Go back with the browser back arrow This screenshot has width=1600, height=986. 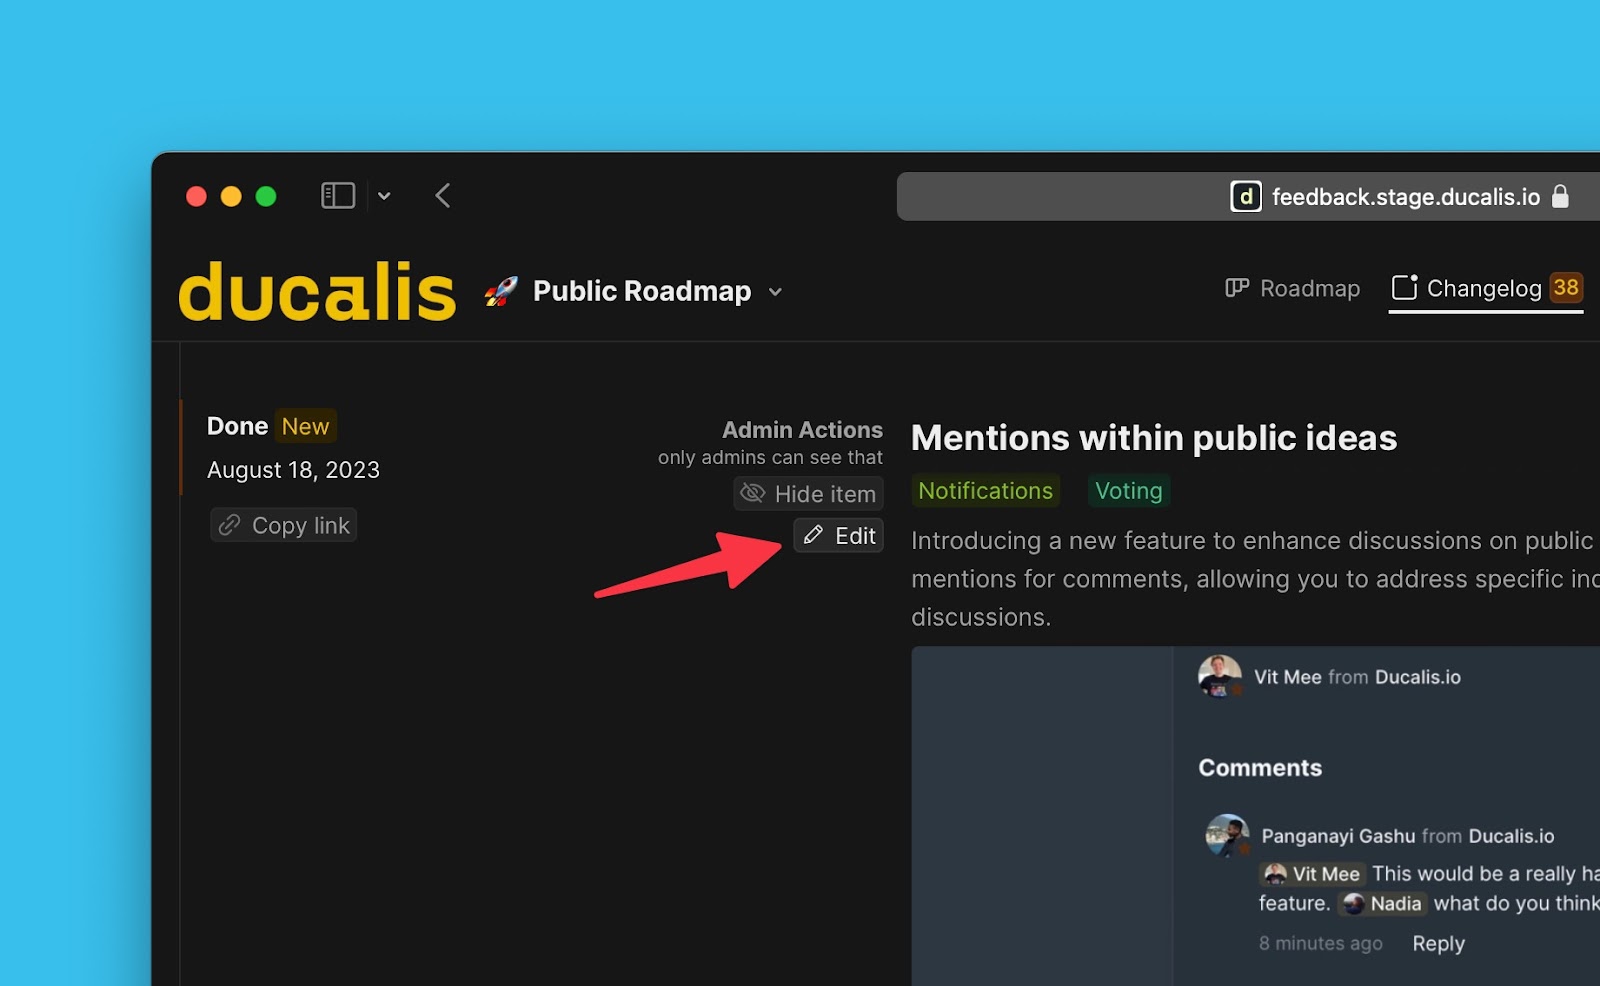pyautogui.click(x=443, y=196)
